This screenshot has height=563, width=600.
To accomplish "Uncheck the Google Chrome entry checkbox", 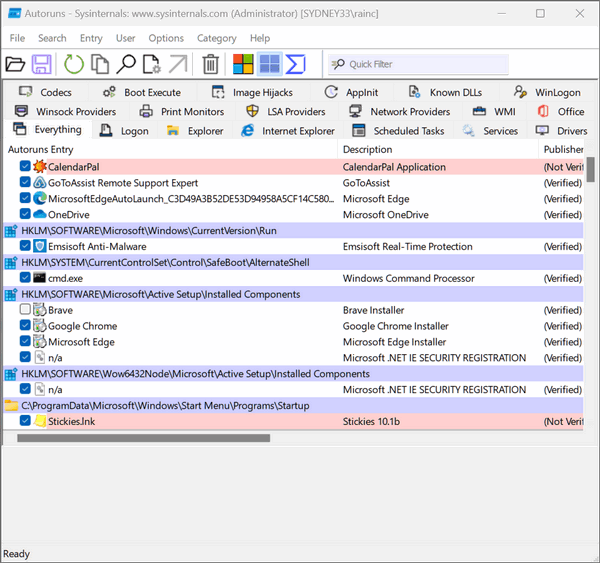I will point(25,325).
